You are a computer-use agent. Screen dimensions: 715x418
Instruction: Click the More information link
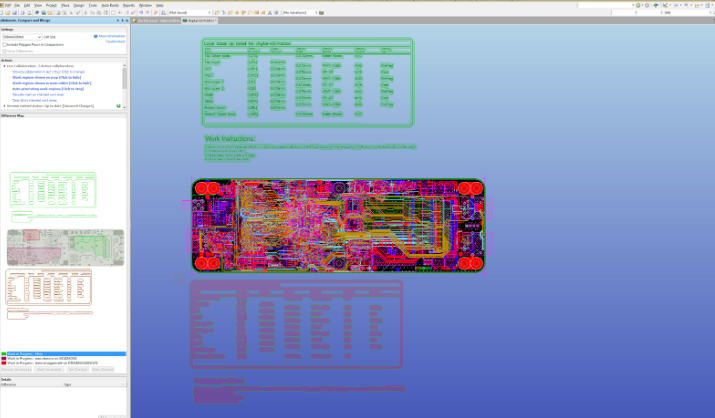[112, 36]
